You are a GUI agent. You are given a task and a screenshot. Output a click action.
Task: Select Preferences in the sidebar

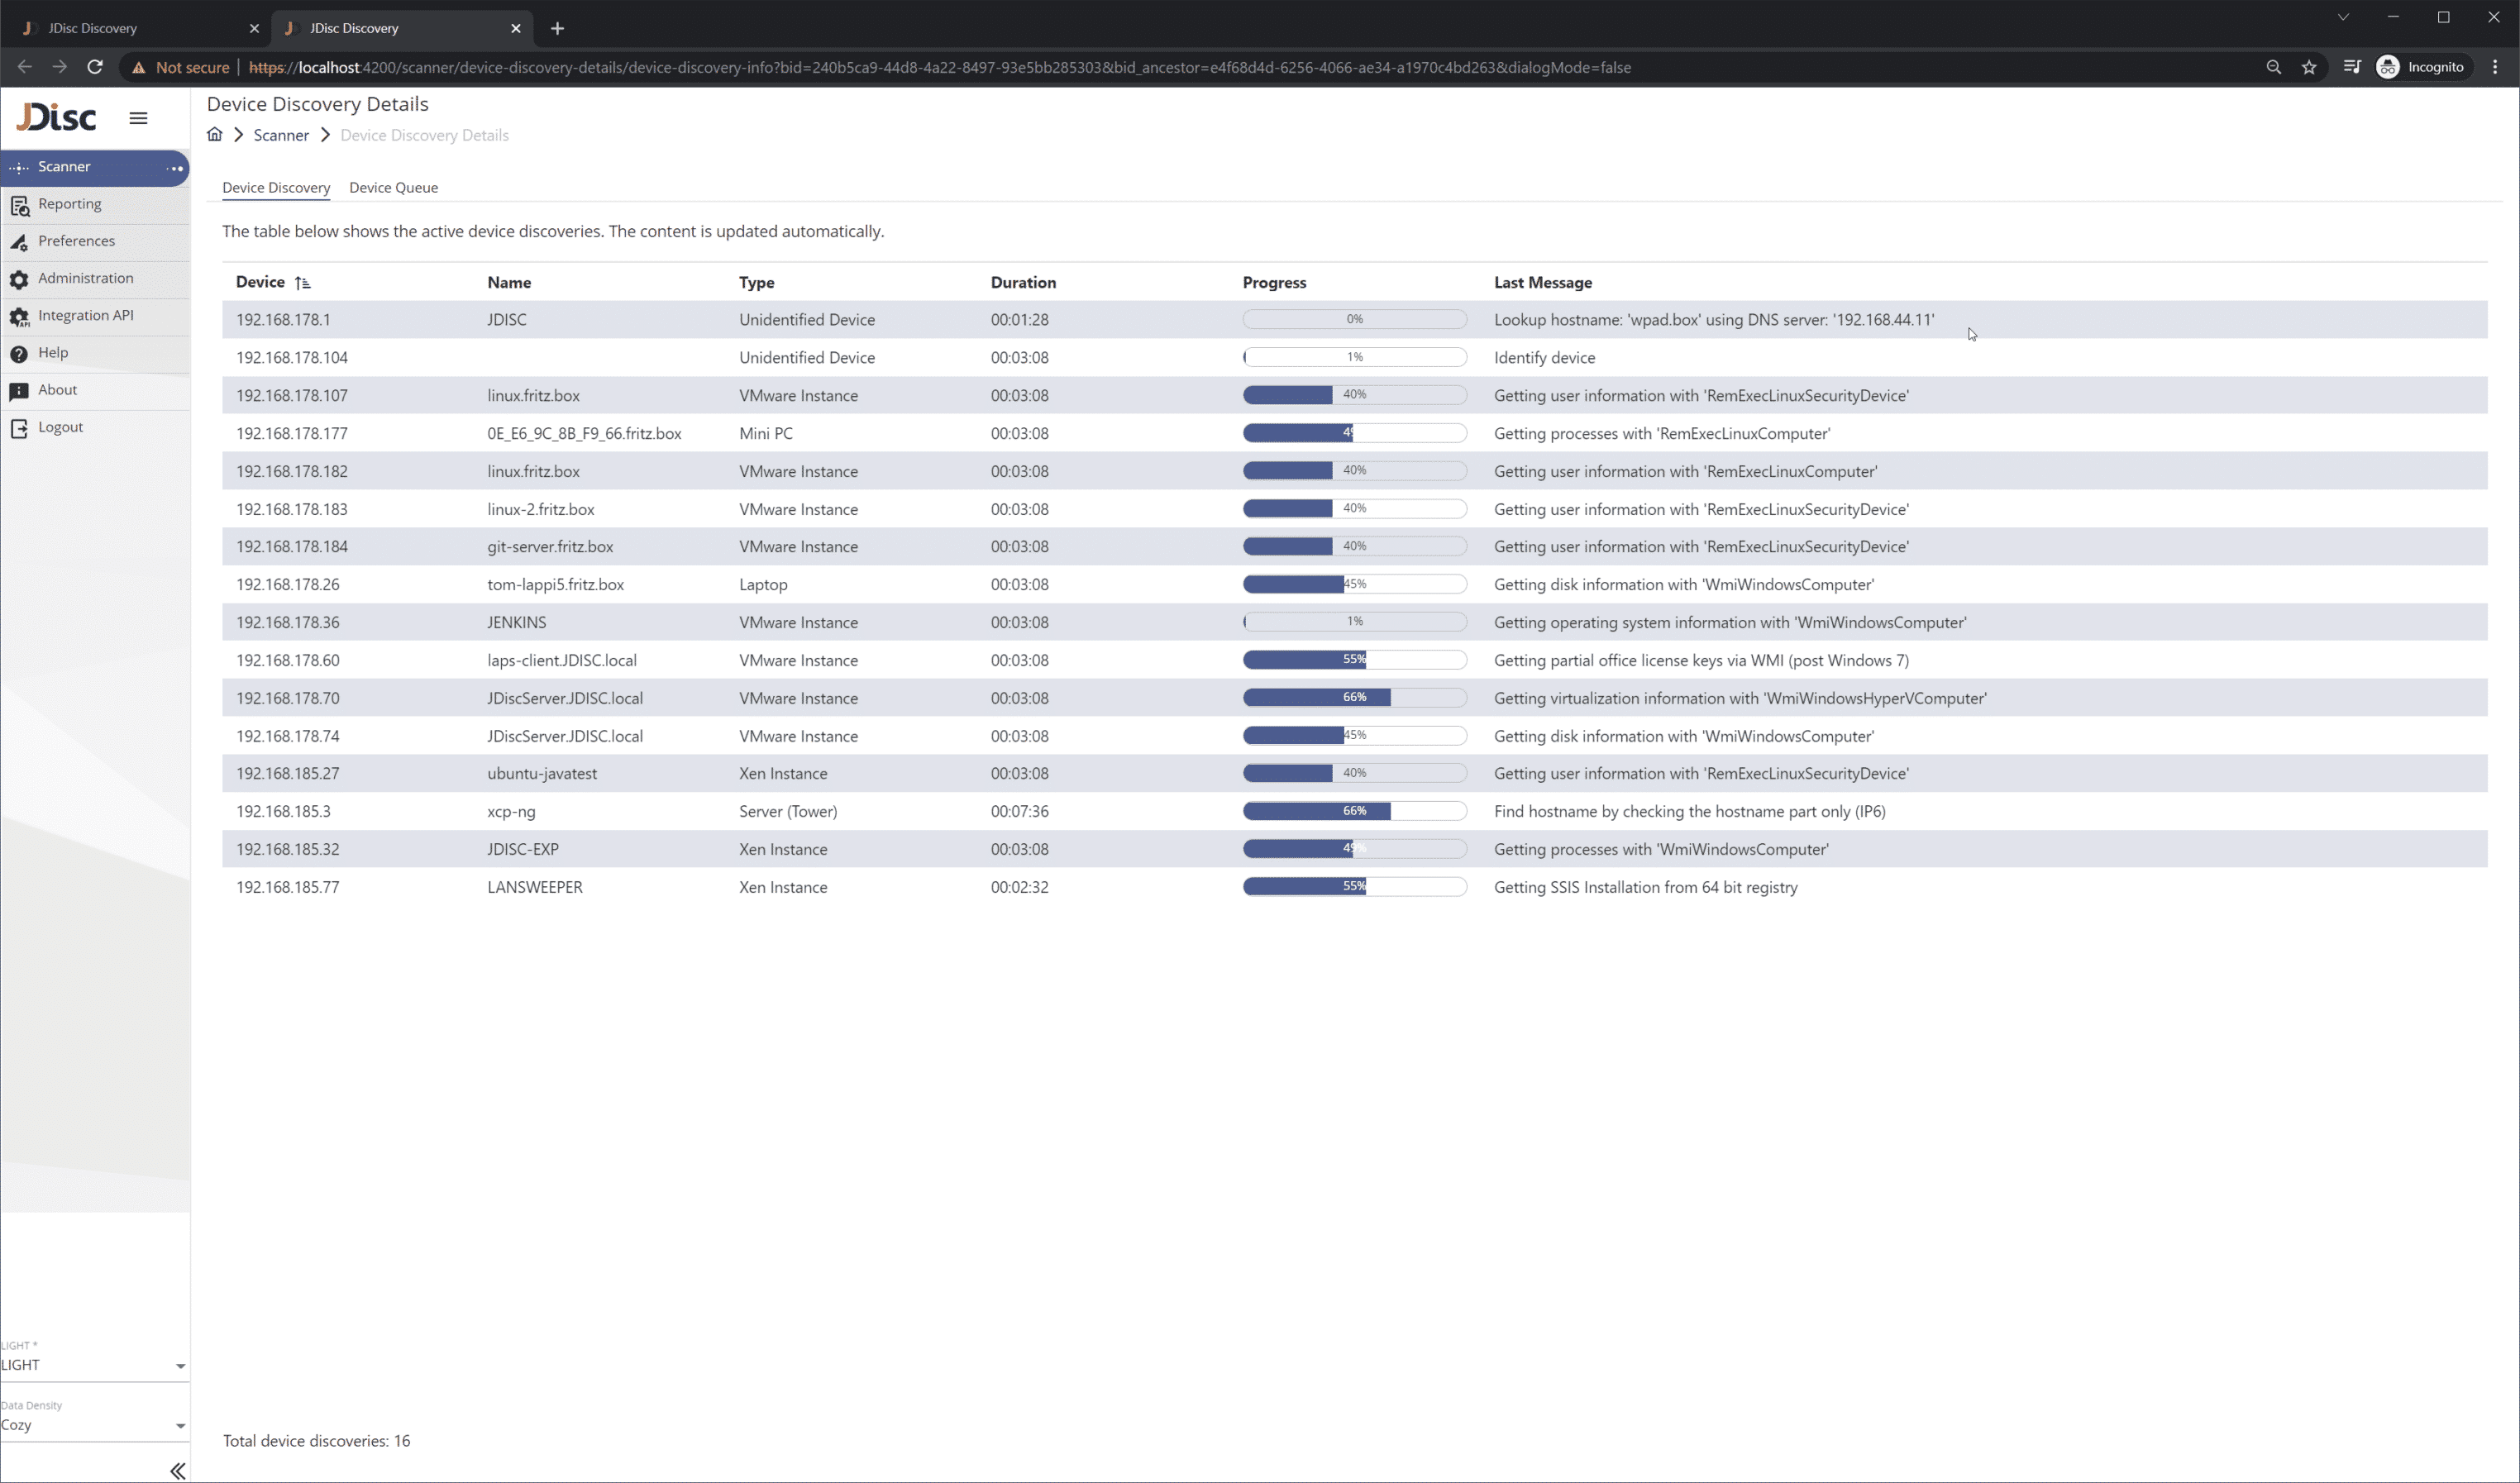click(77, 240)
